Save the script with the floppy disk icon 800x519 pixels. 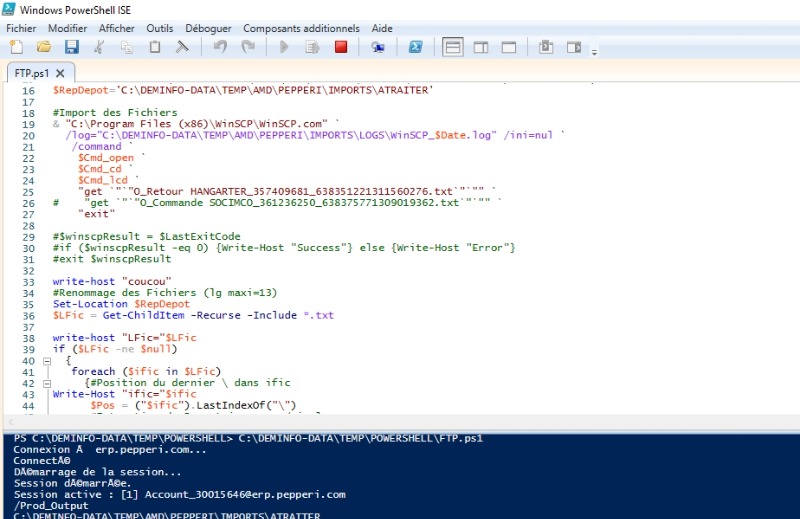tap(71, 47)
